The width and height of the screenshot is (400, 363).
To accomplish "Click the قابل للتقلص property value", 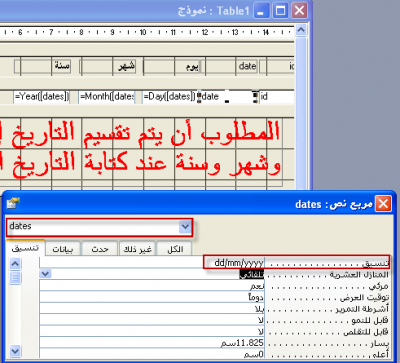I will [x=152, y=331].
